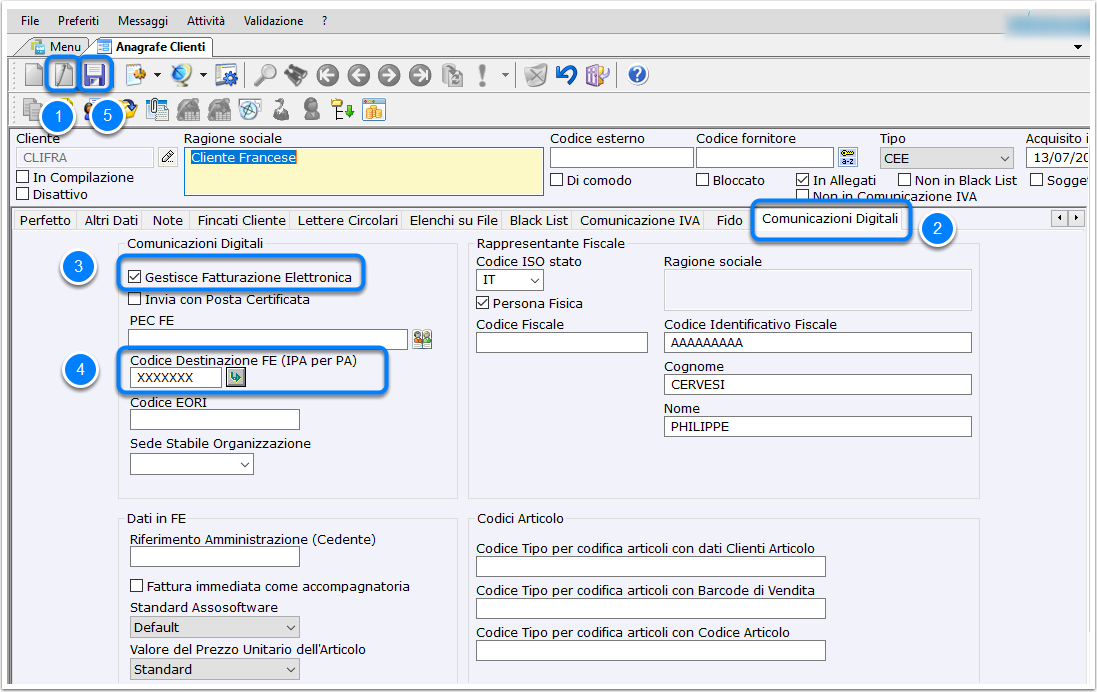Go to the previous record arrow icon
Image resolution: width=1097 pixels, height=692 pixels.
pyautogui.click(x=358, y=75)
